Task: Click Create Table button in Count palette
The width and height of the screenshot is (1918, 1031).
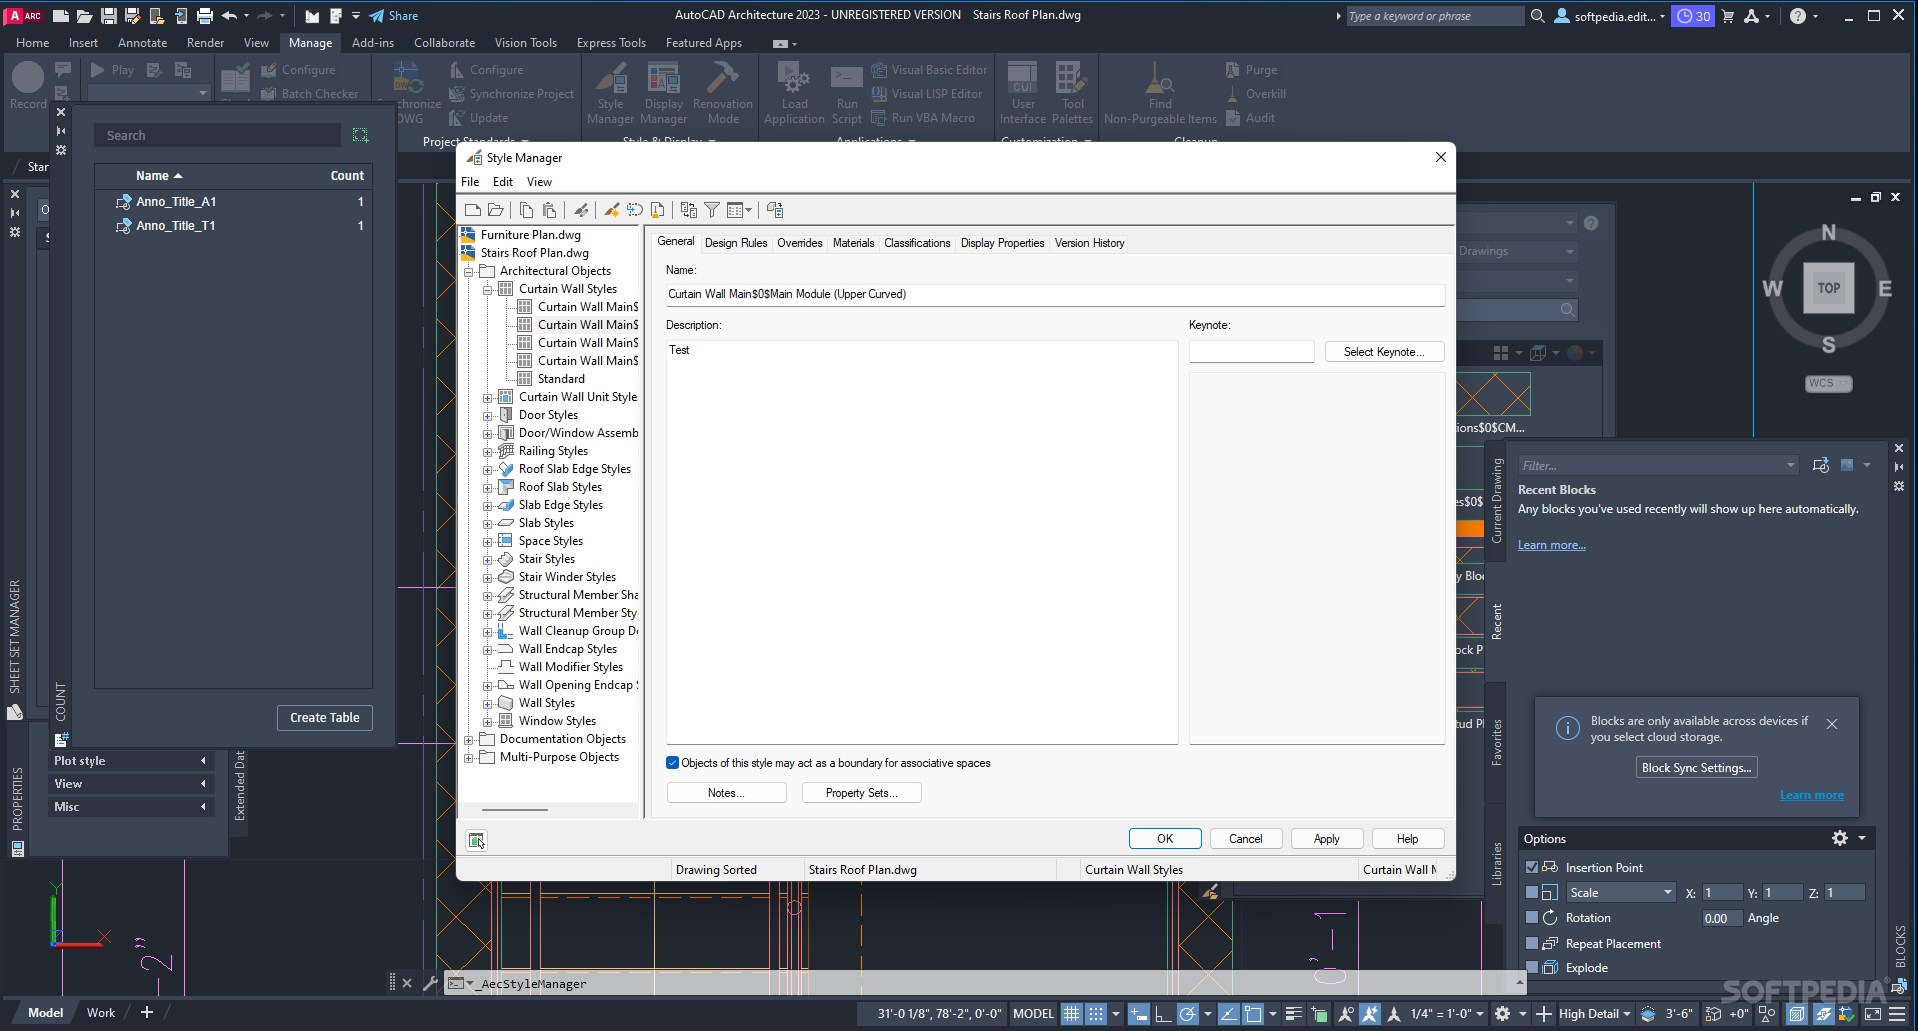Action: [x=324, y=718]
